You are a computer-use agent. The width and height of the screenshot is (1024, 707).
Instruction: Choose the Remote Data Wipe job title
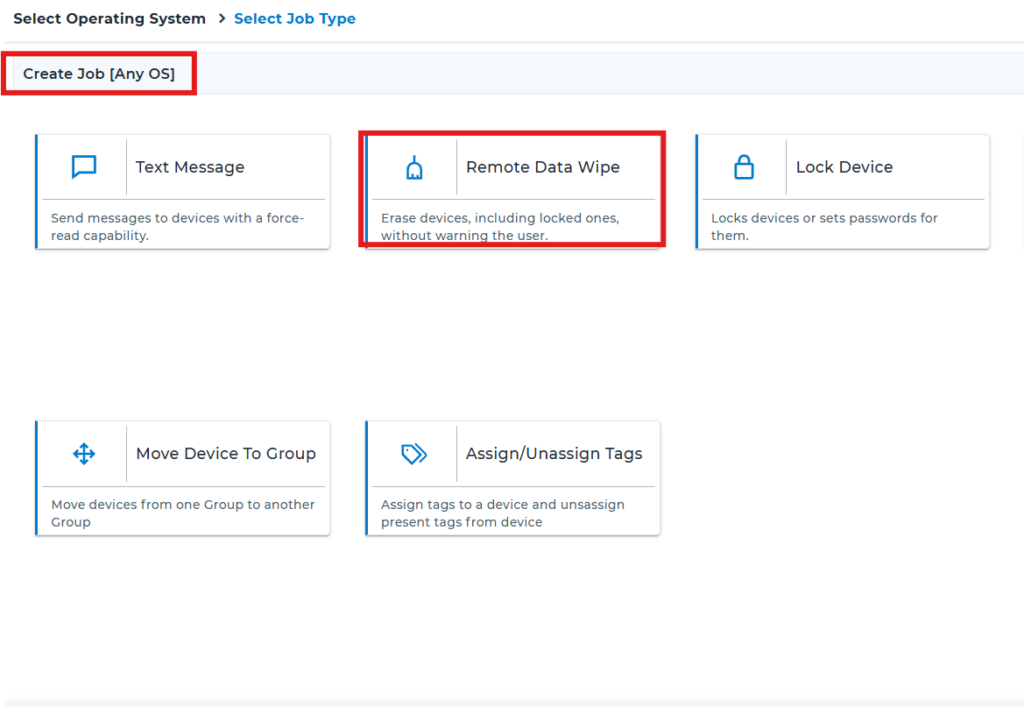pos(542,167)
